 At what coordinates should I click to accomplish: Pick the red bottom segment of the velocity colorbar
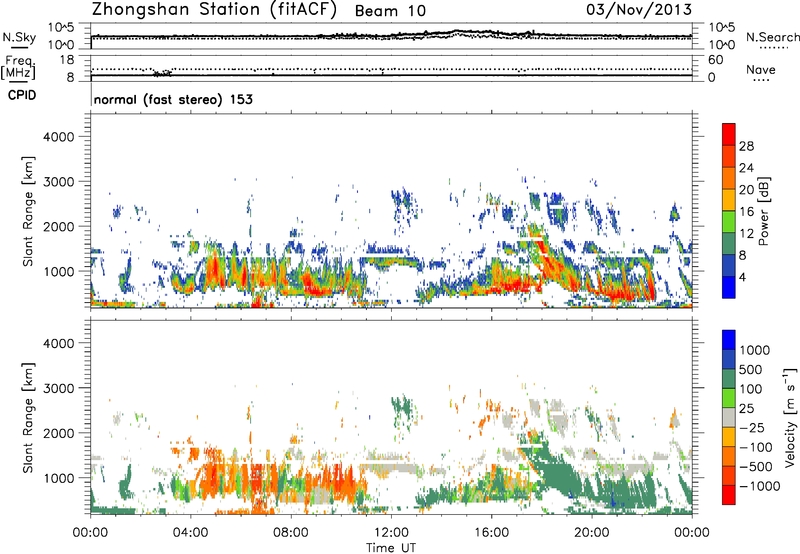729,495
